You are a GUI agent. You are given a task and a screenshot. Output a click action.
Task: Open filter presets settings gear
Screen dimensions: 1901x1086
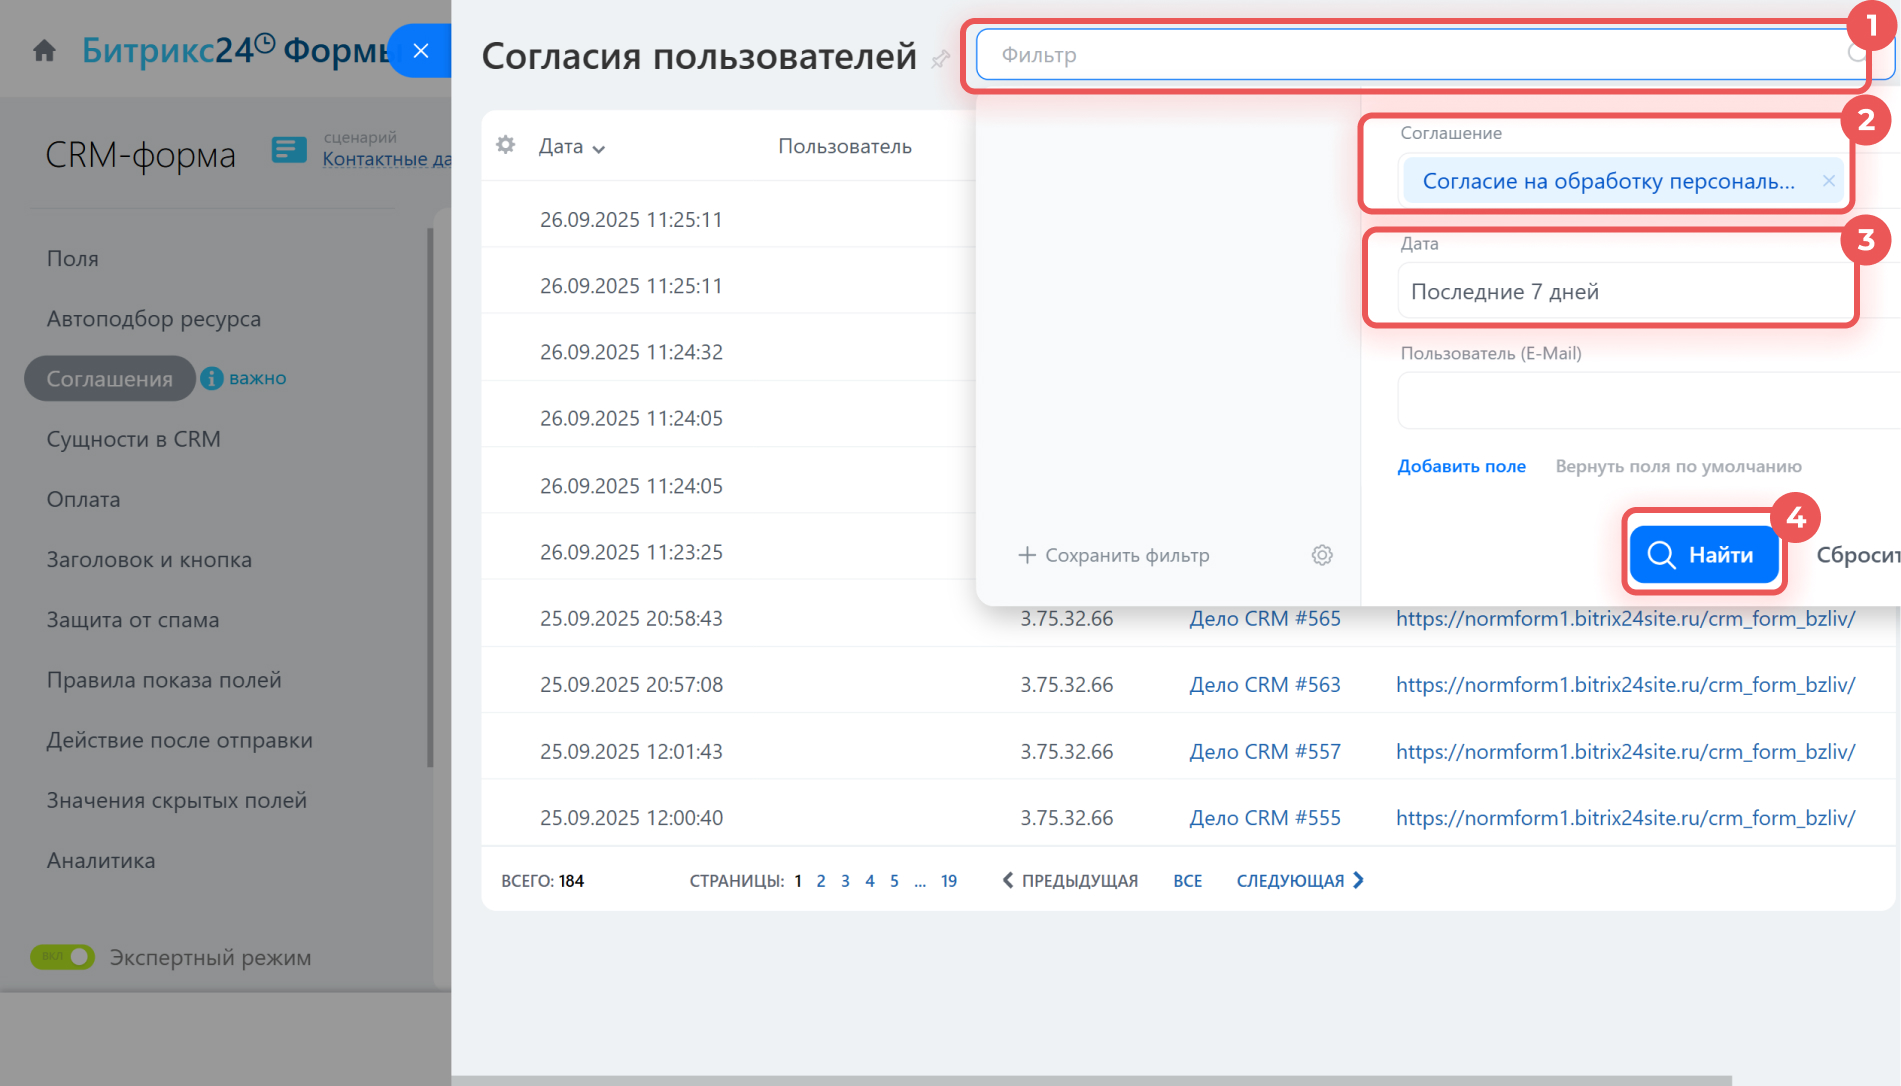tap(1322, 555)
